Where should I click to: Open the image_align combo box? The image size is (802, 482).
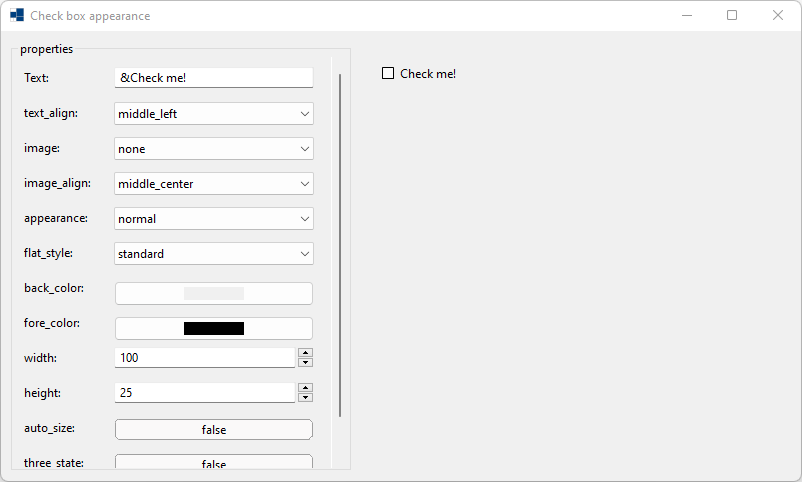click(x=214, y=184)
